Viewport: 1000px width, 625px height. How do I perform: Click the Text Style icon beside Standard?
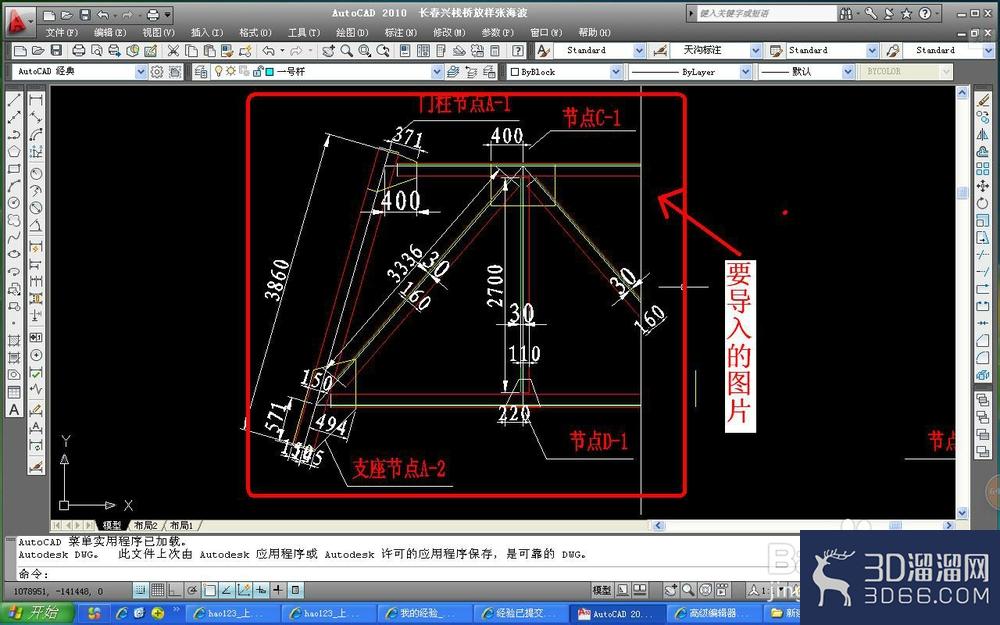[x=543, y=50]
